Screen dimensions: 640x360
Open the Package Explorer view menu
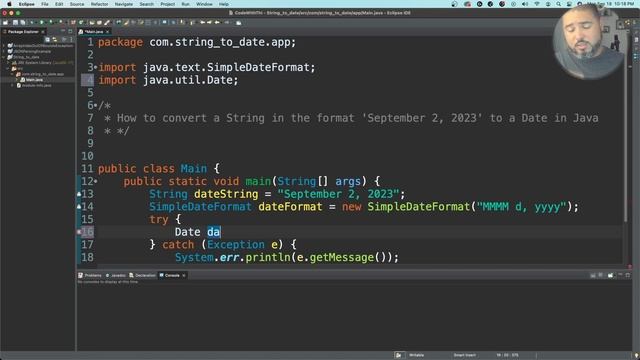[x=71, y=40]
